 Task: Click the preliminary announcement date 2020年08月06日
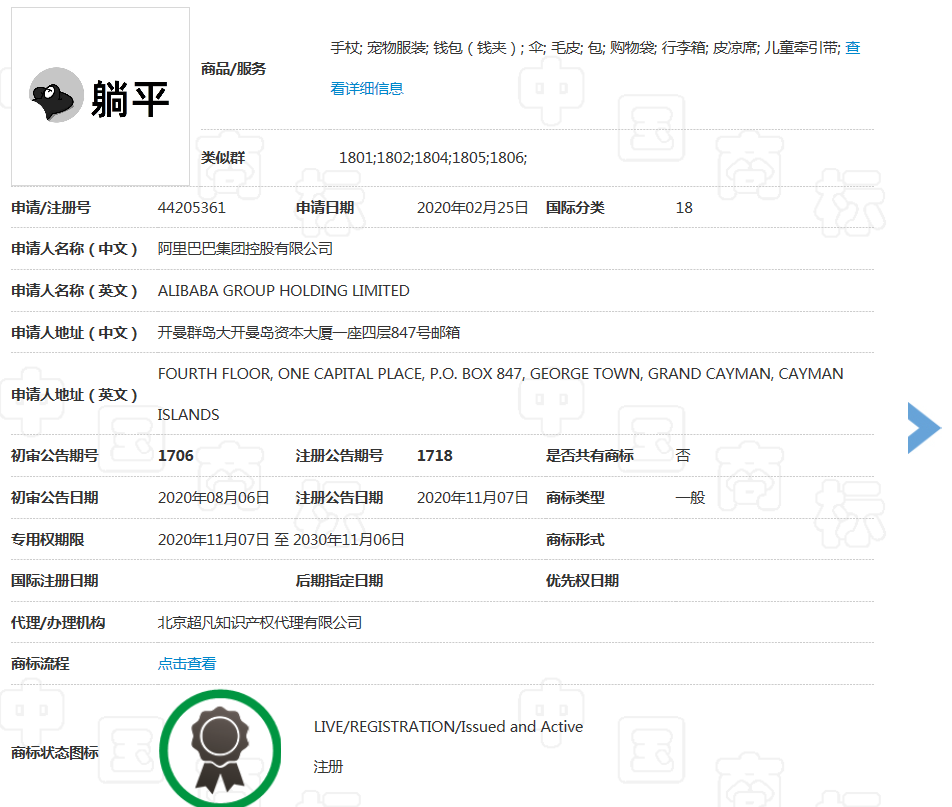pos(214,498)
